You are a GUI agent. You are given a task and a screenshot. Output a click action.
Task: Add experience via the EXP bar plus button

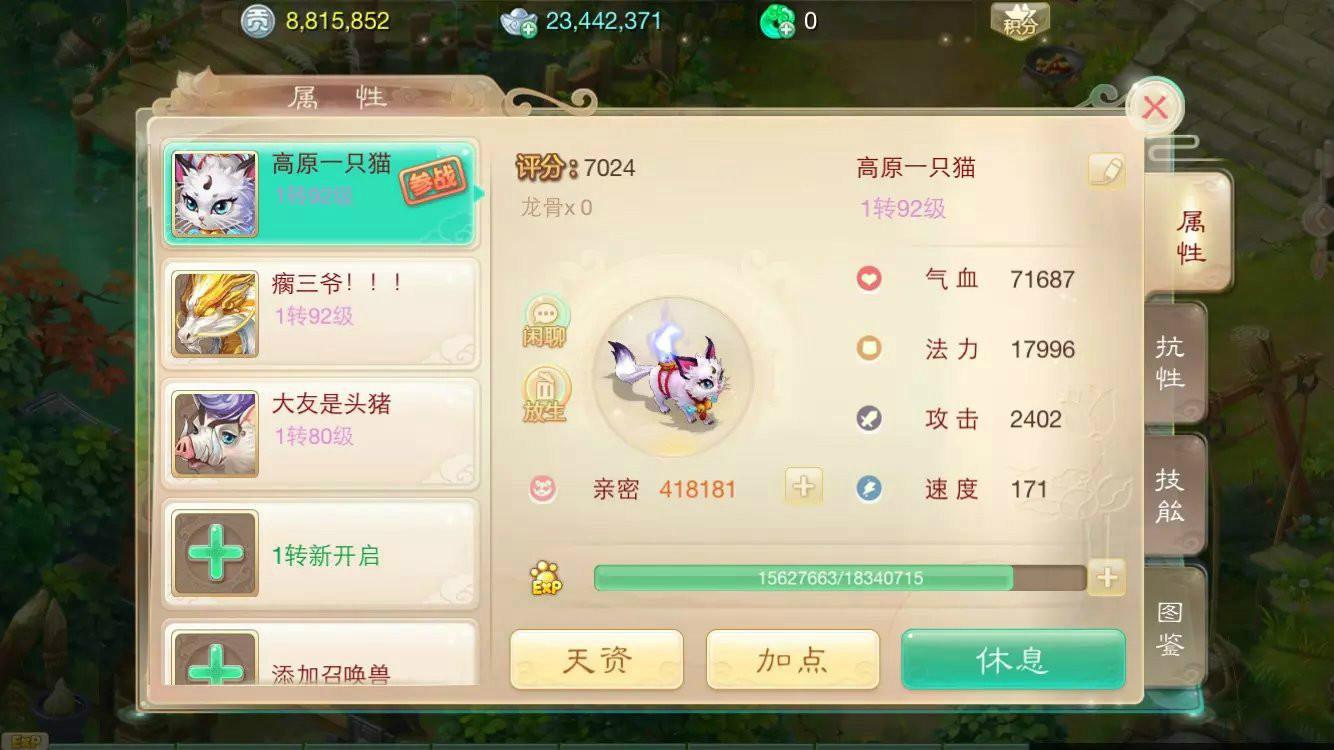point(1107,577)
